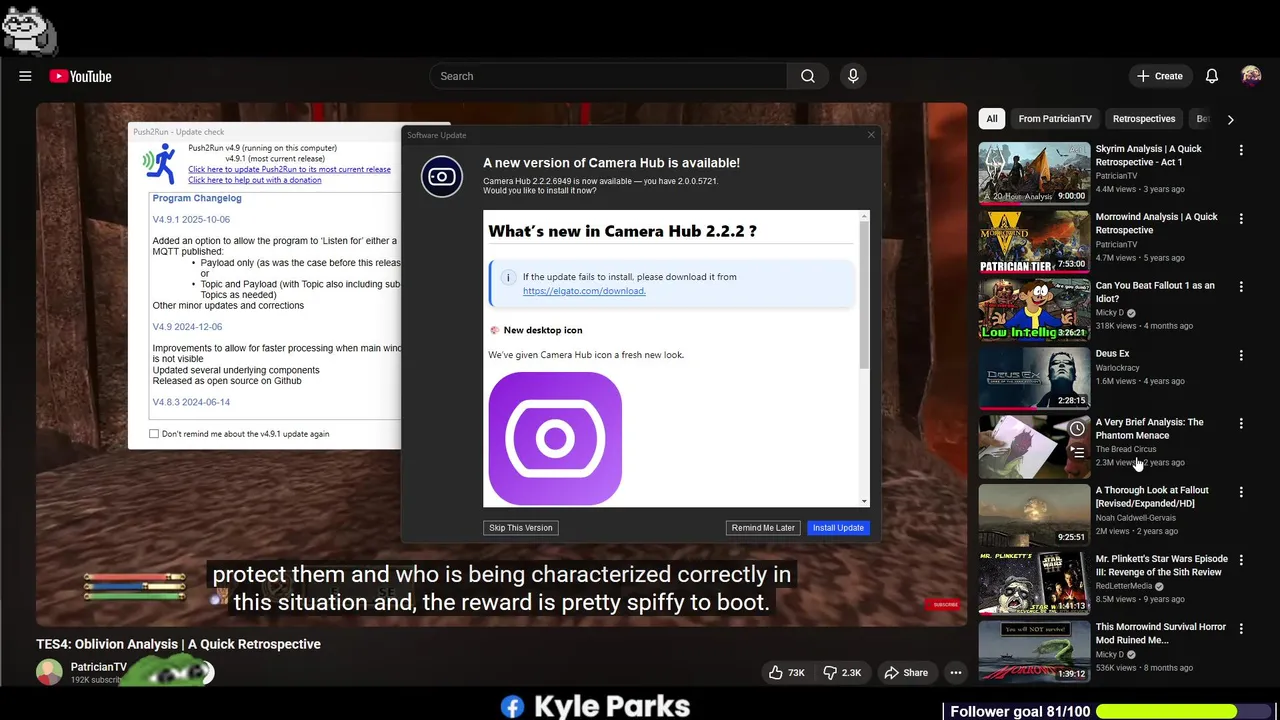Dislike the video with thumbs down
Viewport: 1280px width, 720px height.
(844, 673)
